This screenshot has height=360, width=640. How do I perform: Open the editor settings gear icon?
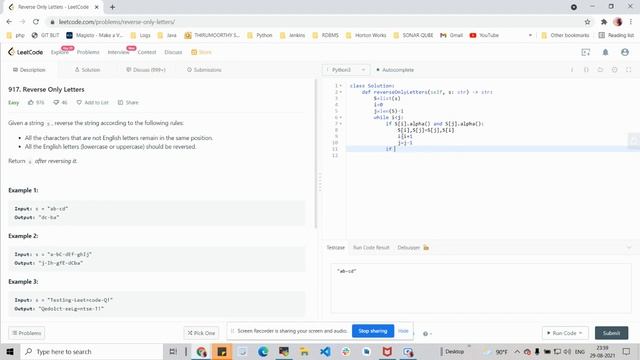tap(614, 70)
